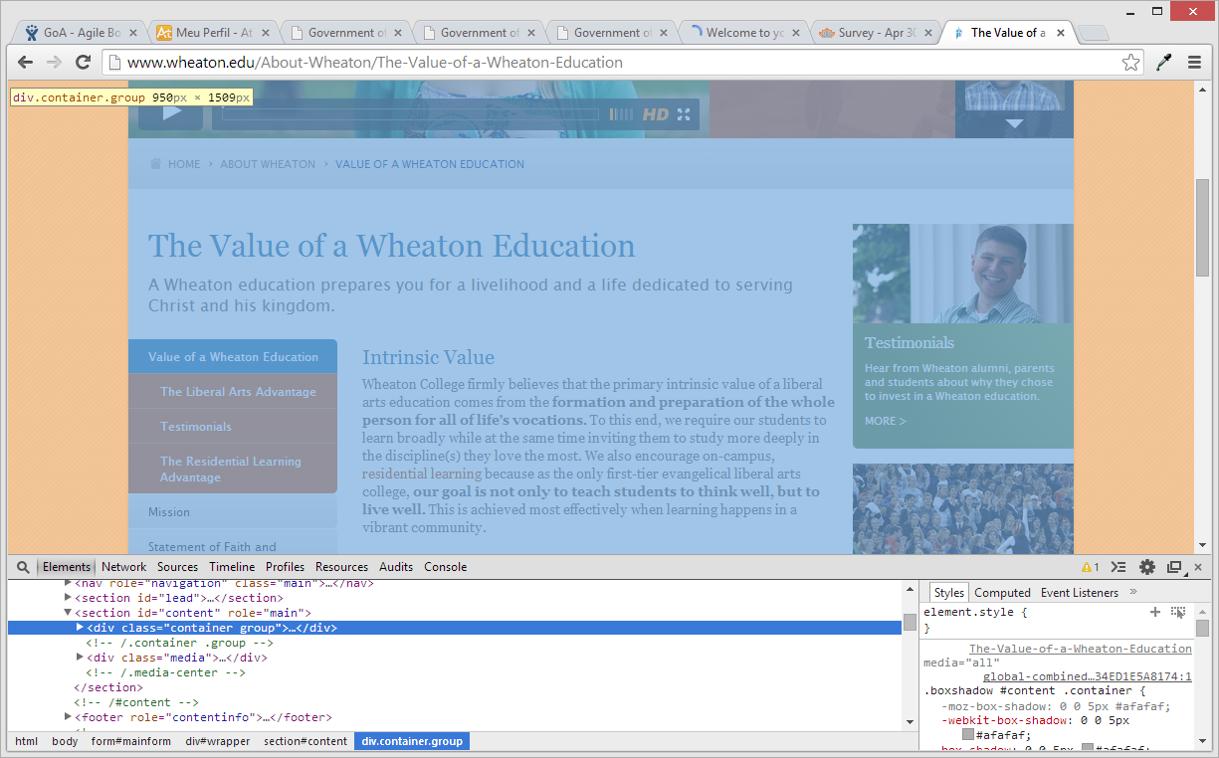Viewport: 1219px width, 758px height.
Task: Toggle HD quality on the video
Action: click(656, 114)
